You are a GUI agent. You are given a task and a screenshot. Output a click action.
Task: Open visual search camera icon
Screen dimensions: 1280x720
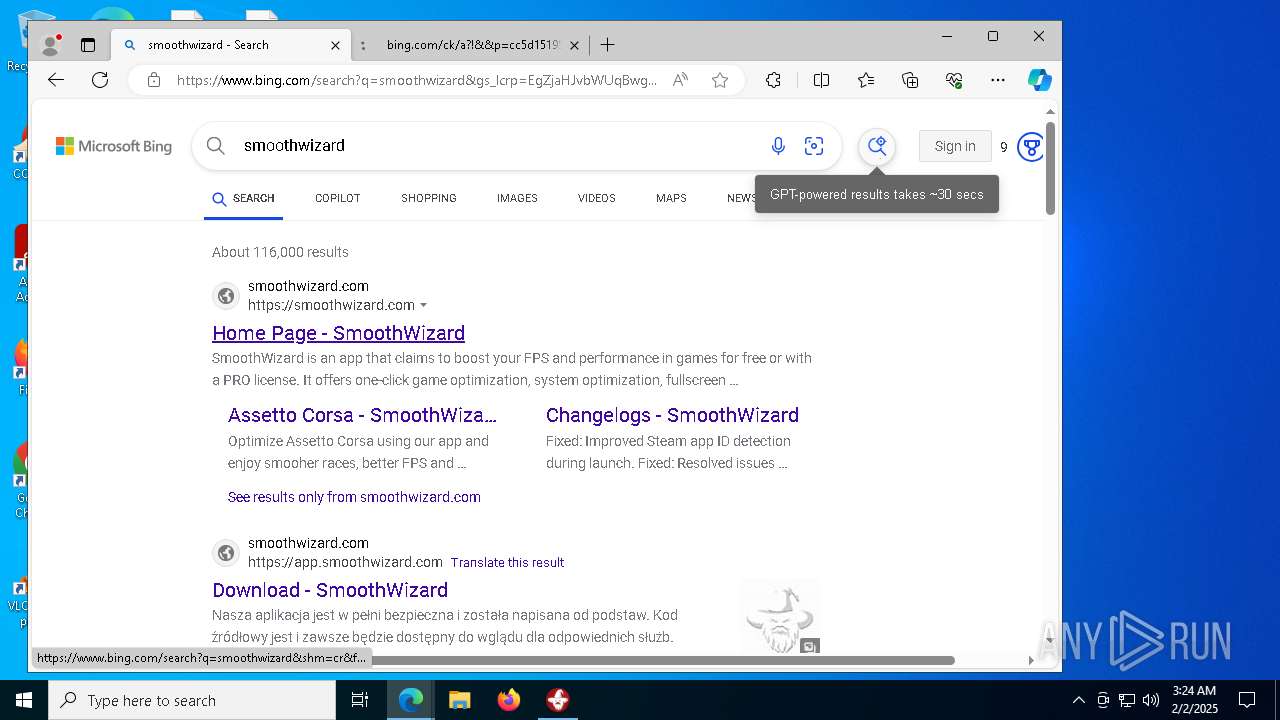click(814, 146)
